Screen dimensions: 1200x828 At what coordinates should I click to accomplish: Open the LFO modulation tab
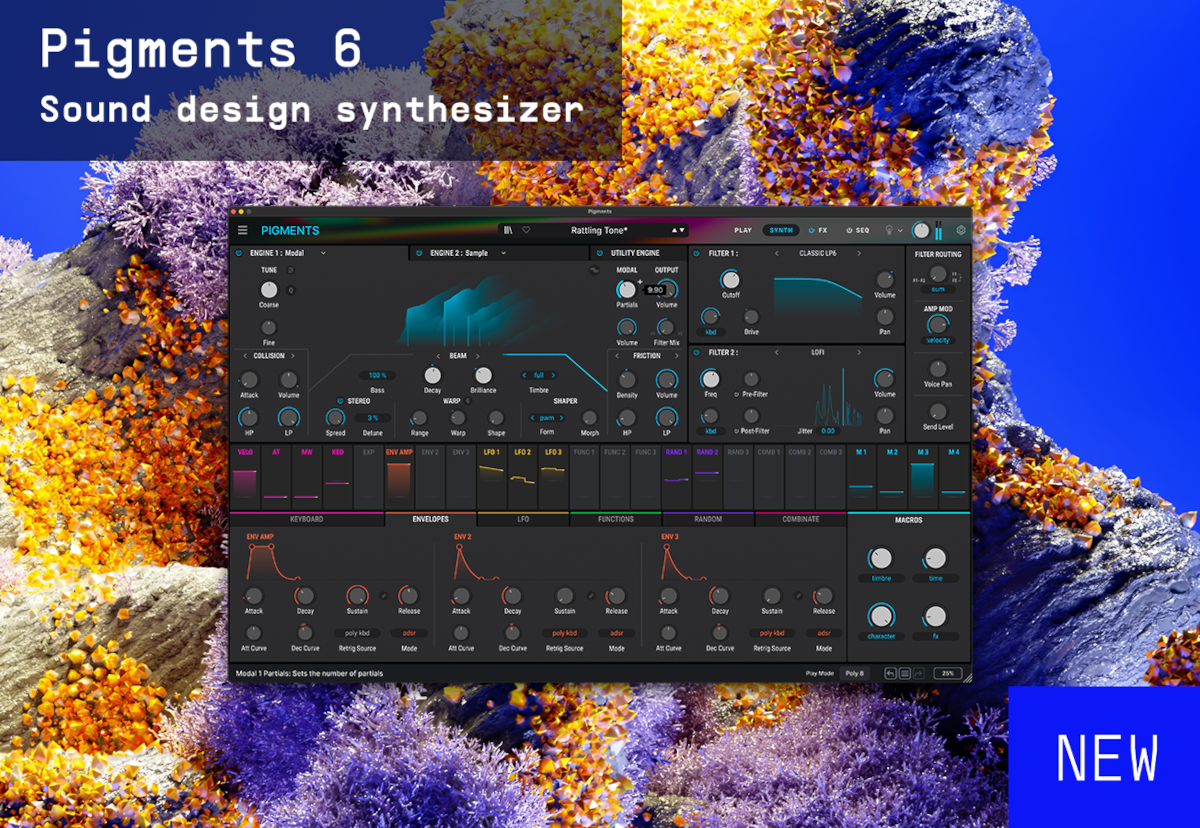[x=523, y=519]
